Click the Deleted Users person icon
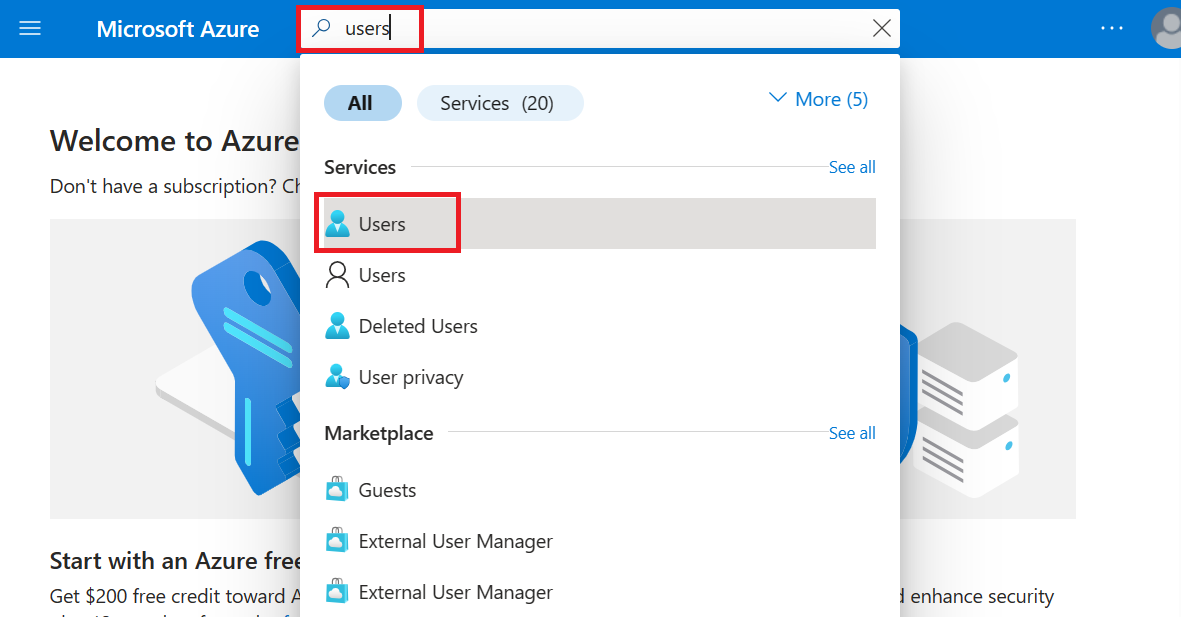 tap(337, 326)
